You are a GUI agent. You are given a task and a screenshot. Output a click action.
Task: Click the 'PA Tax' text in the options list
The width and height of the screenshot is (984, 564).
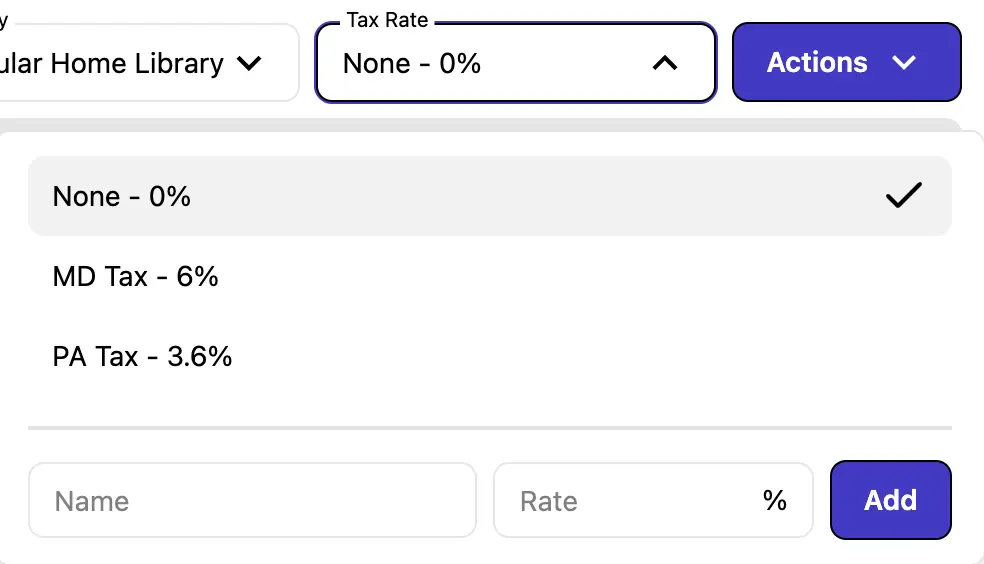click(95, 356)
